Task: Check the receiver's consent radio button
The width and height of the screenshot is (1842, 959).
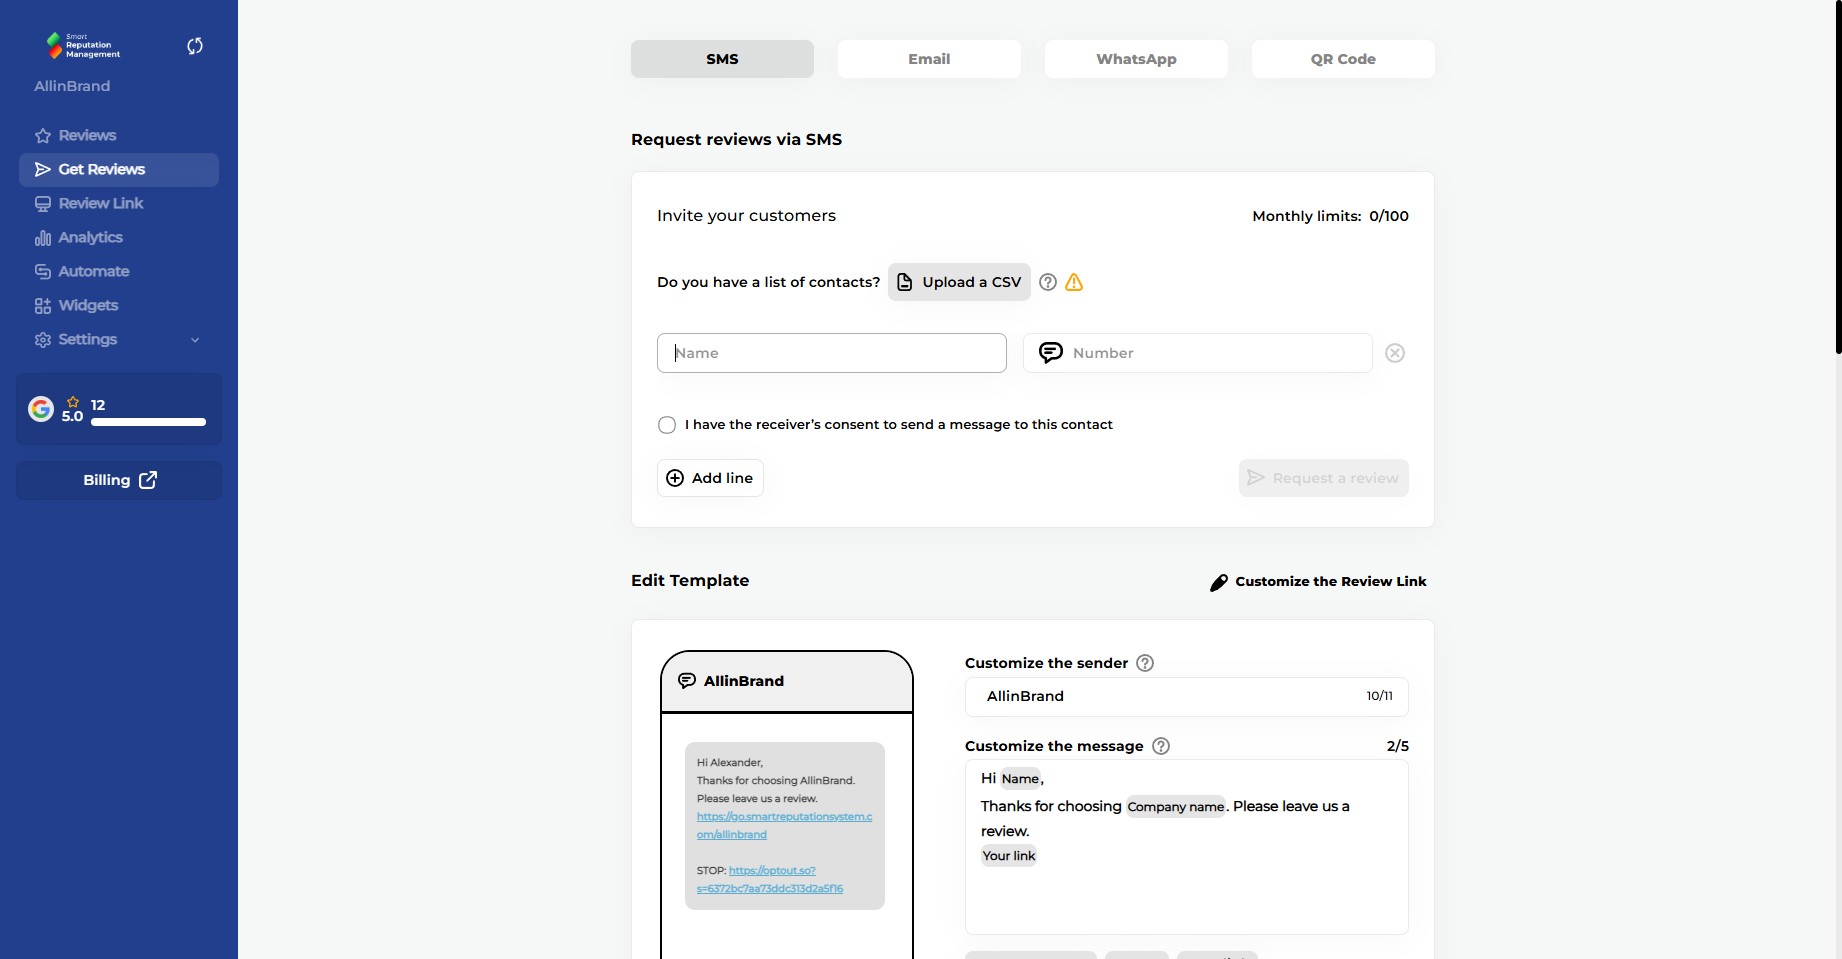Action: (667, 425)
